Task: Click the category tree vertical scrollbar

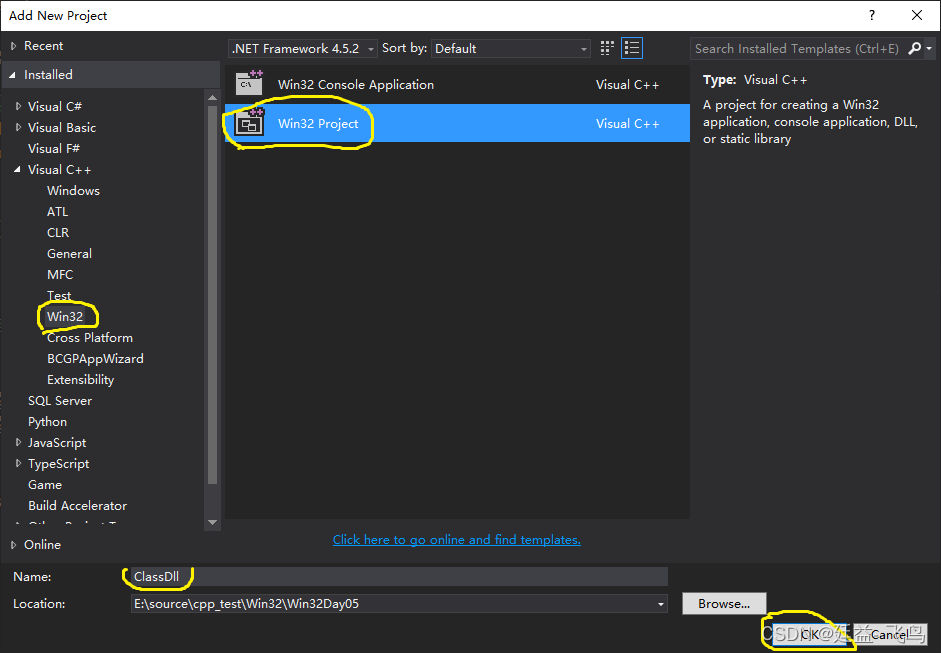Action: tap(212, 300)
